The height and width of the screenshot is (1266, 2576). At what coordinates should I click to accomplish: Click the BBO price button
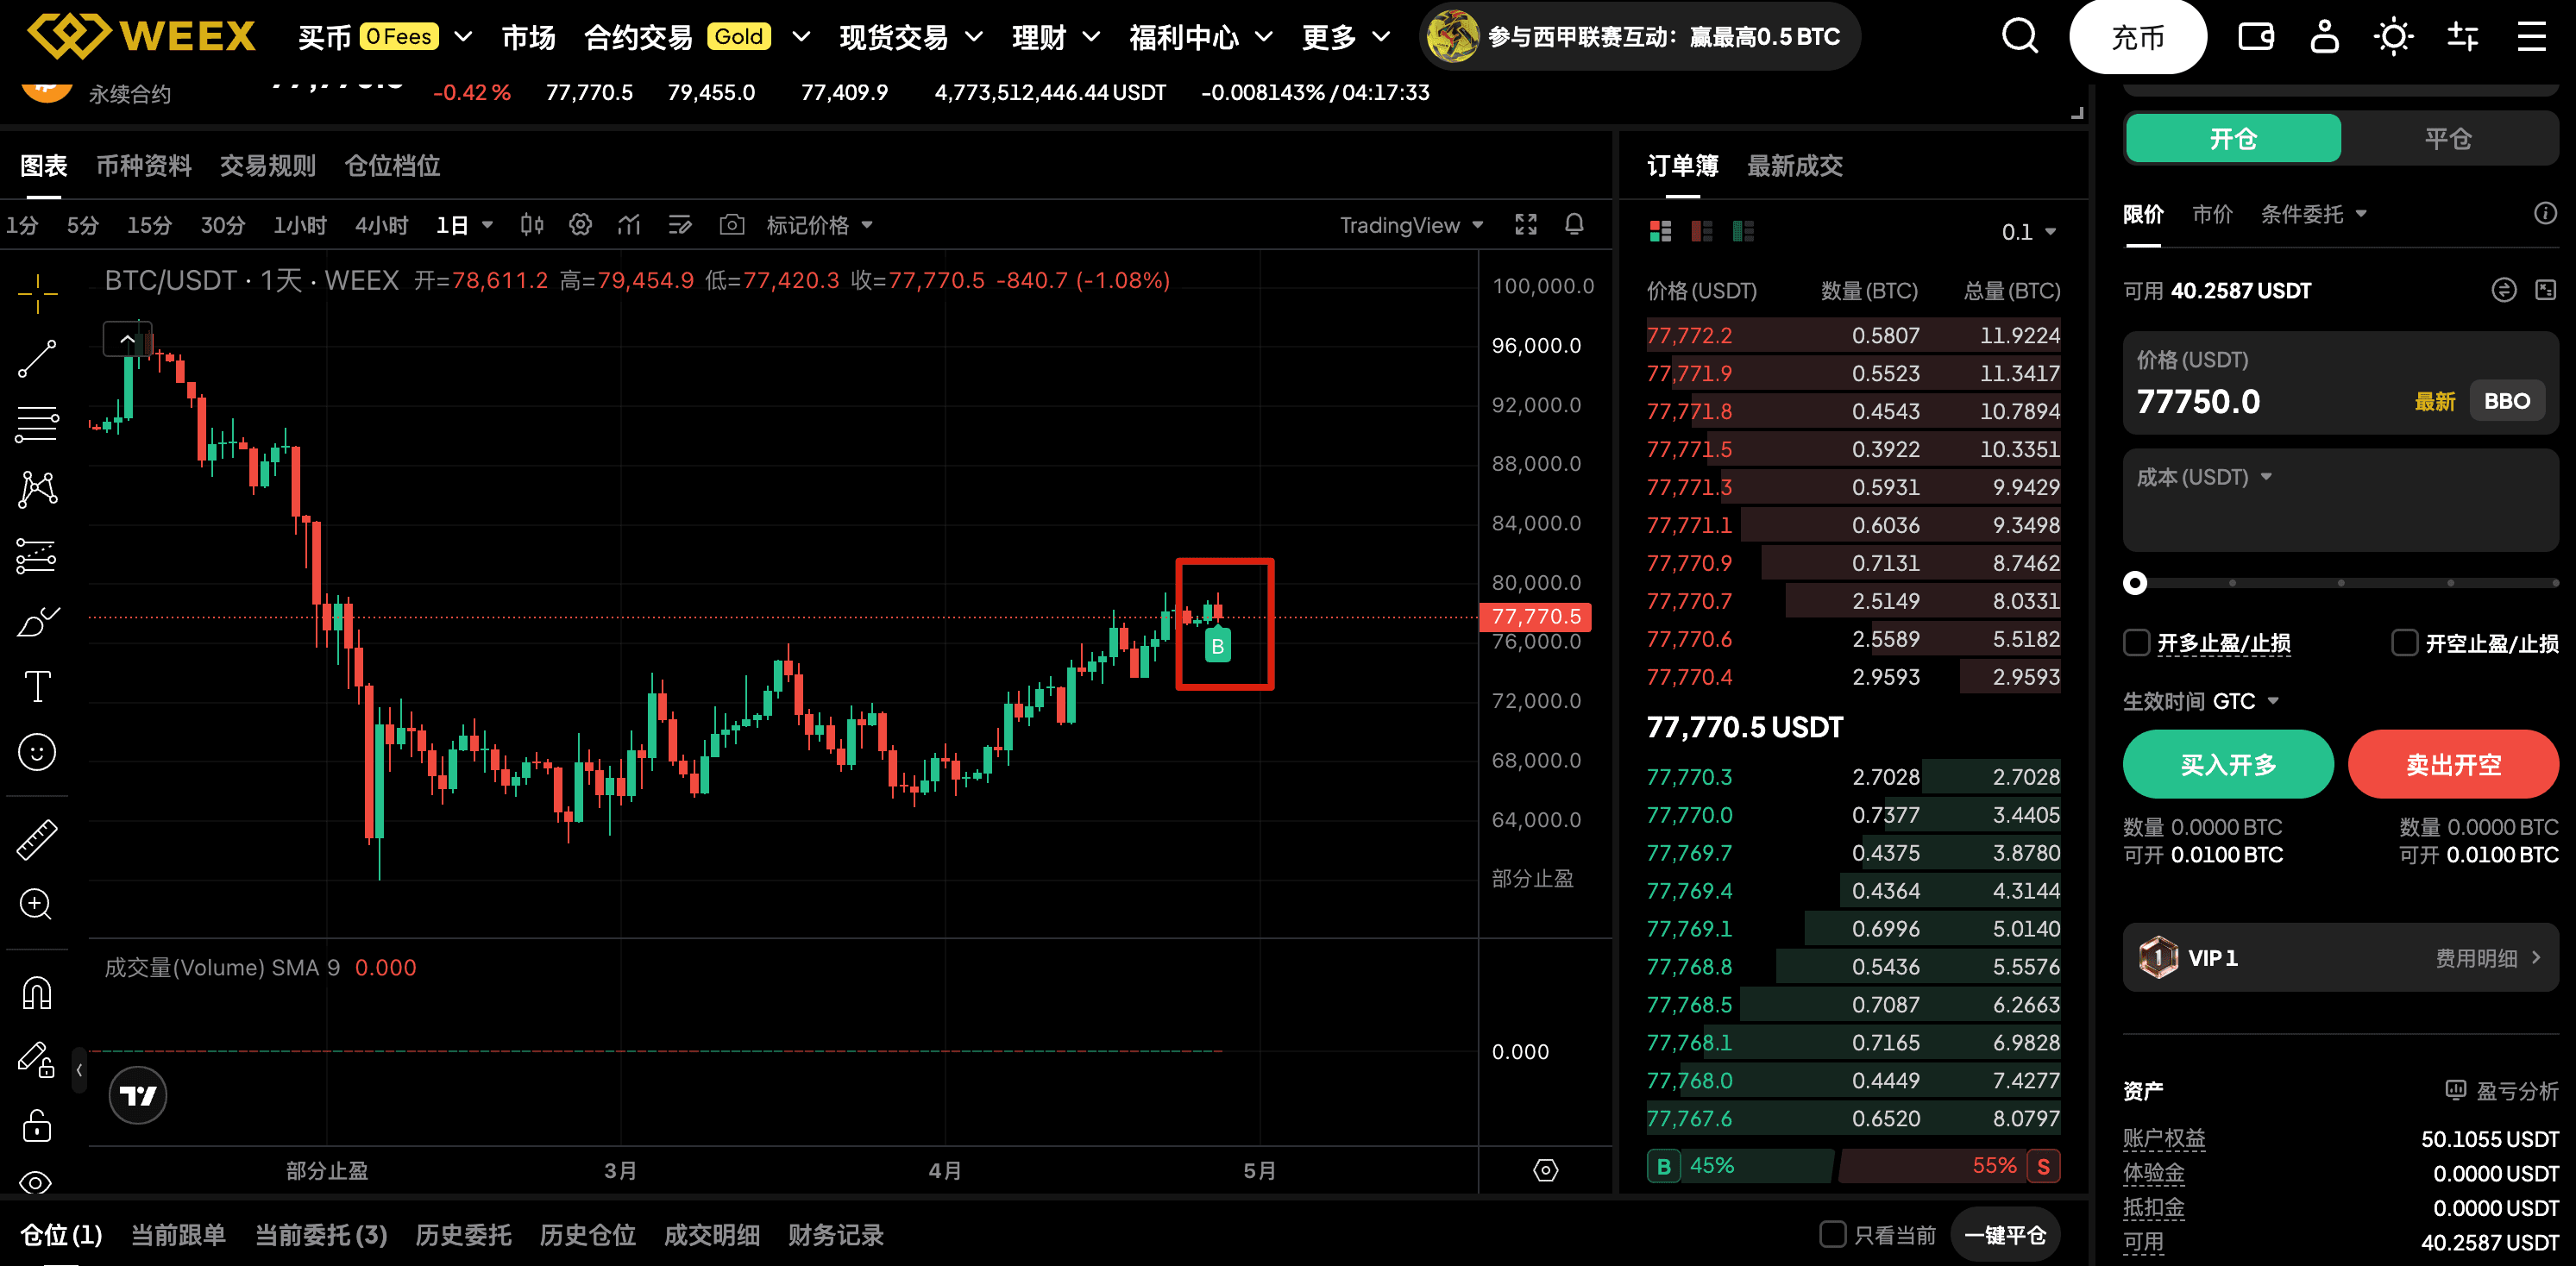coord(2507,401)
